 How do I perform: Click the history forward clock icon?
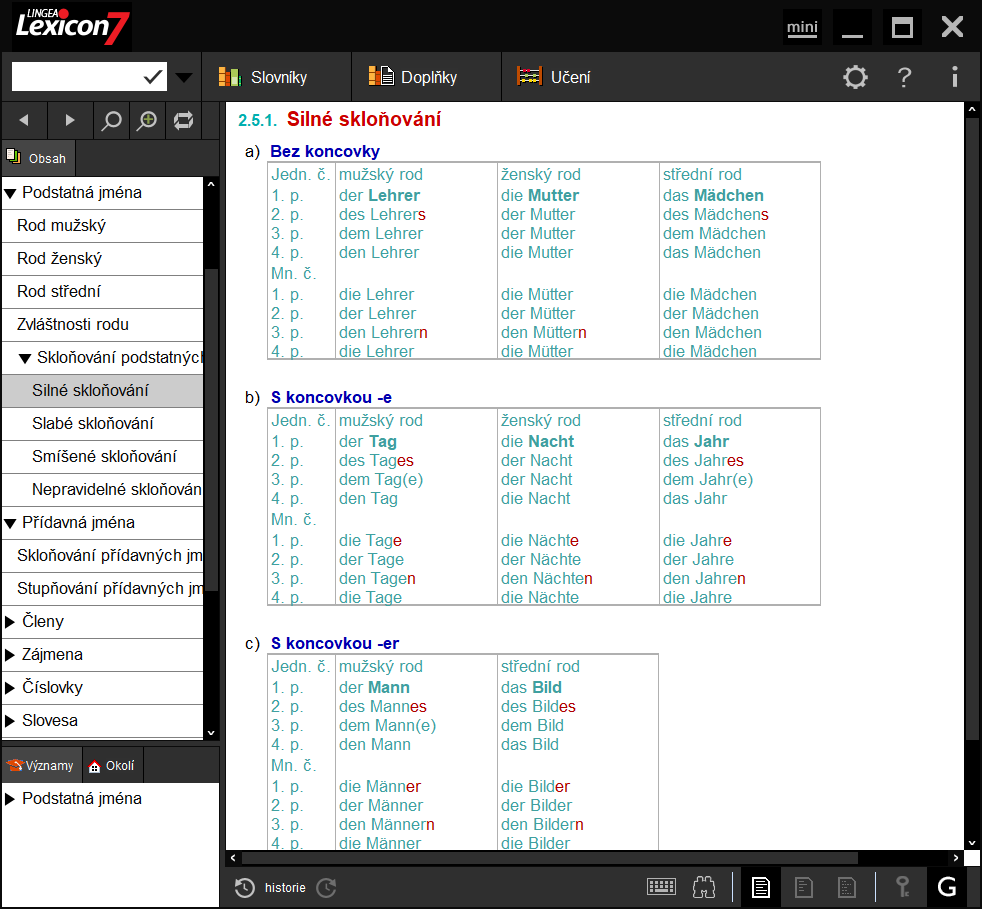pos(326,888)
